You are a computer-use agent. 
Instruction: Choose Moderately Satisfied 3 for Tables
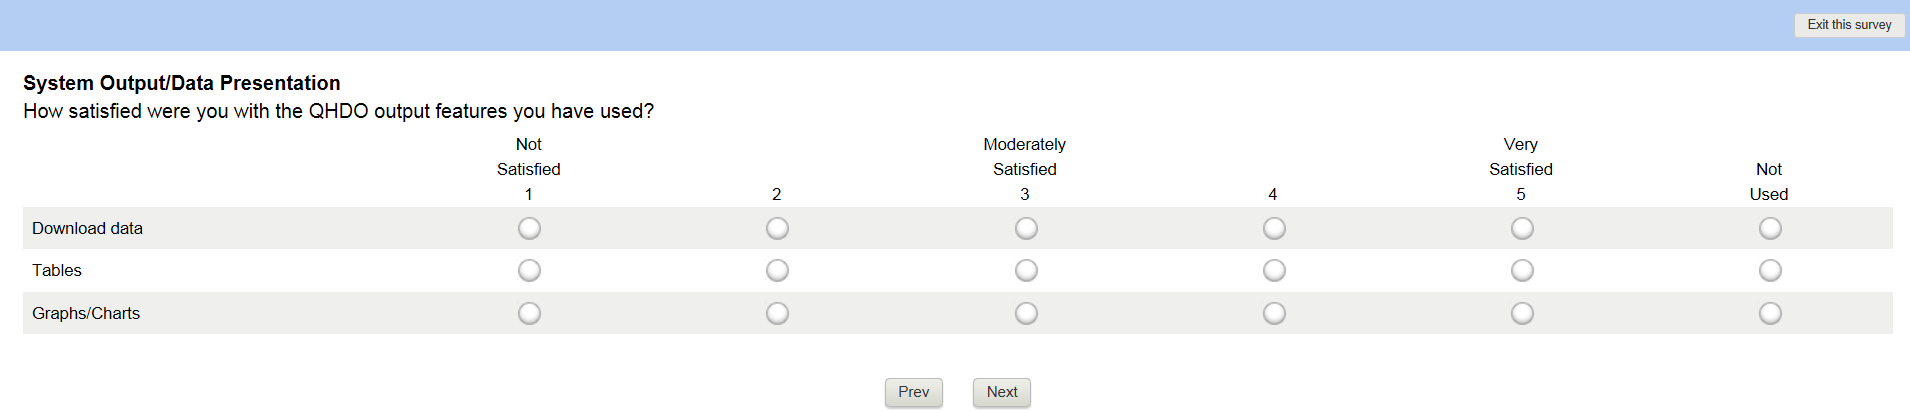coord(1026,271)
